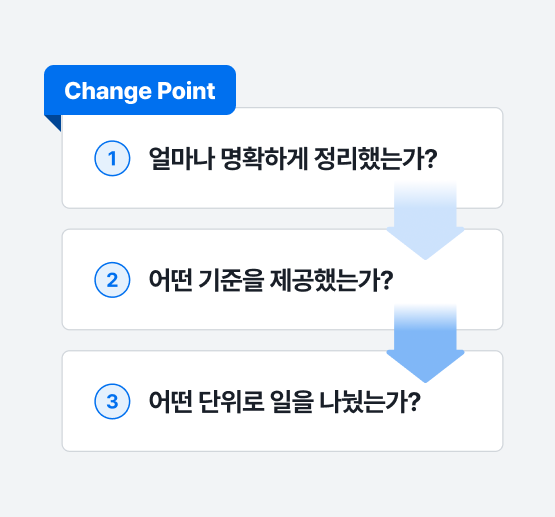The height and width of the screenshot is (517, 555).
Task: Click the question mark ending the second question
Action: pyautogui.click(x=387, y=280)
